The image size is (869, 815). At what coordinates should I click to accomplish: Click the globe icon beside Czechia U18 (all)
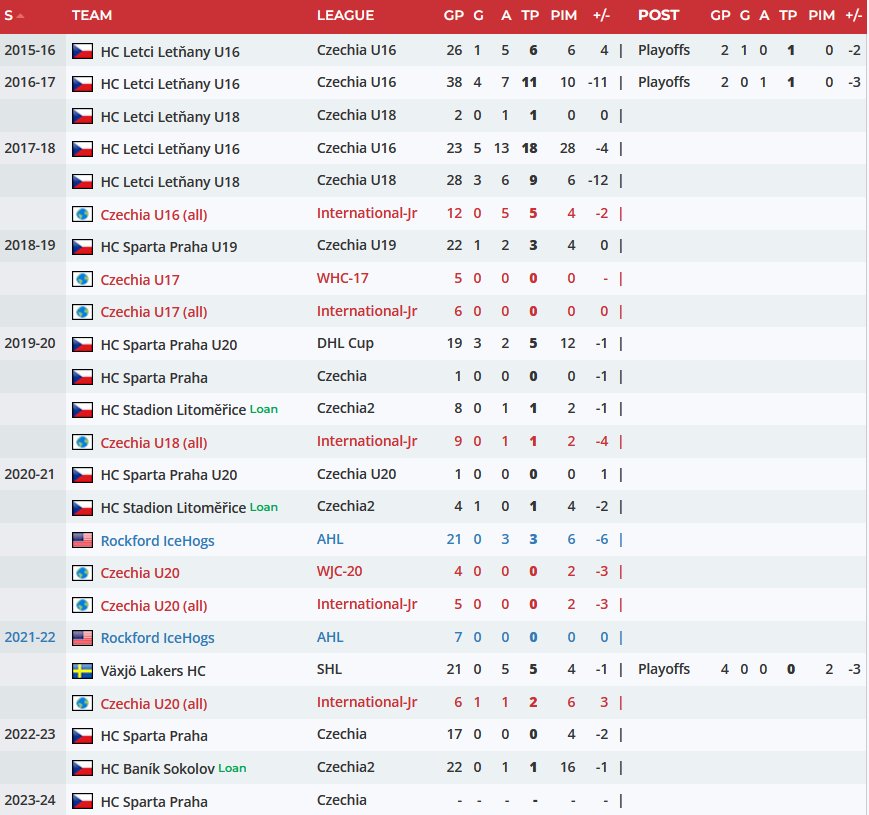point(83,442)
